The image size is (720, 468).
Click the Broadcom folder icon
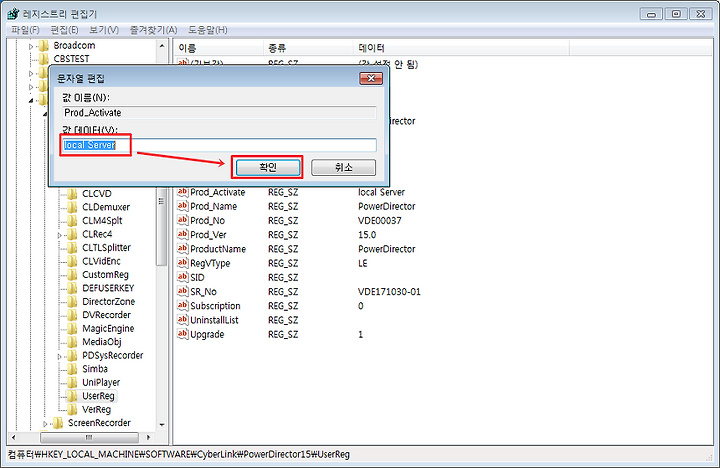point(44,45)
